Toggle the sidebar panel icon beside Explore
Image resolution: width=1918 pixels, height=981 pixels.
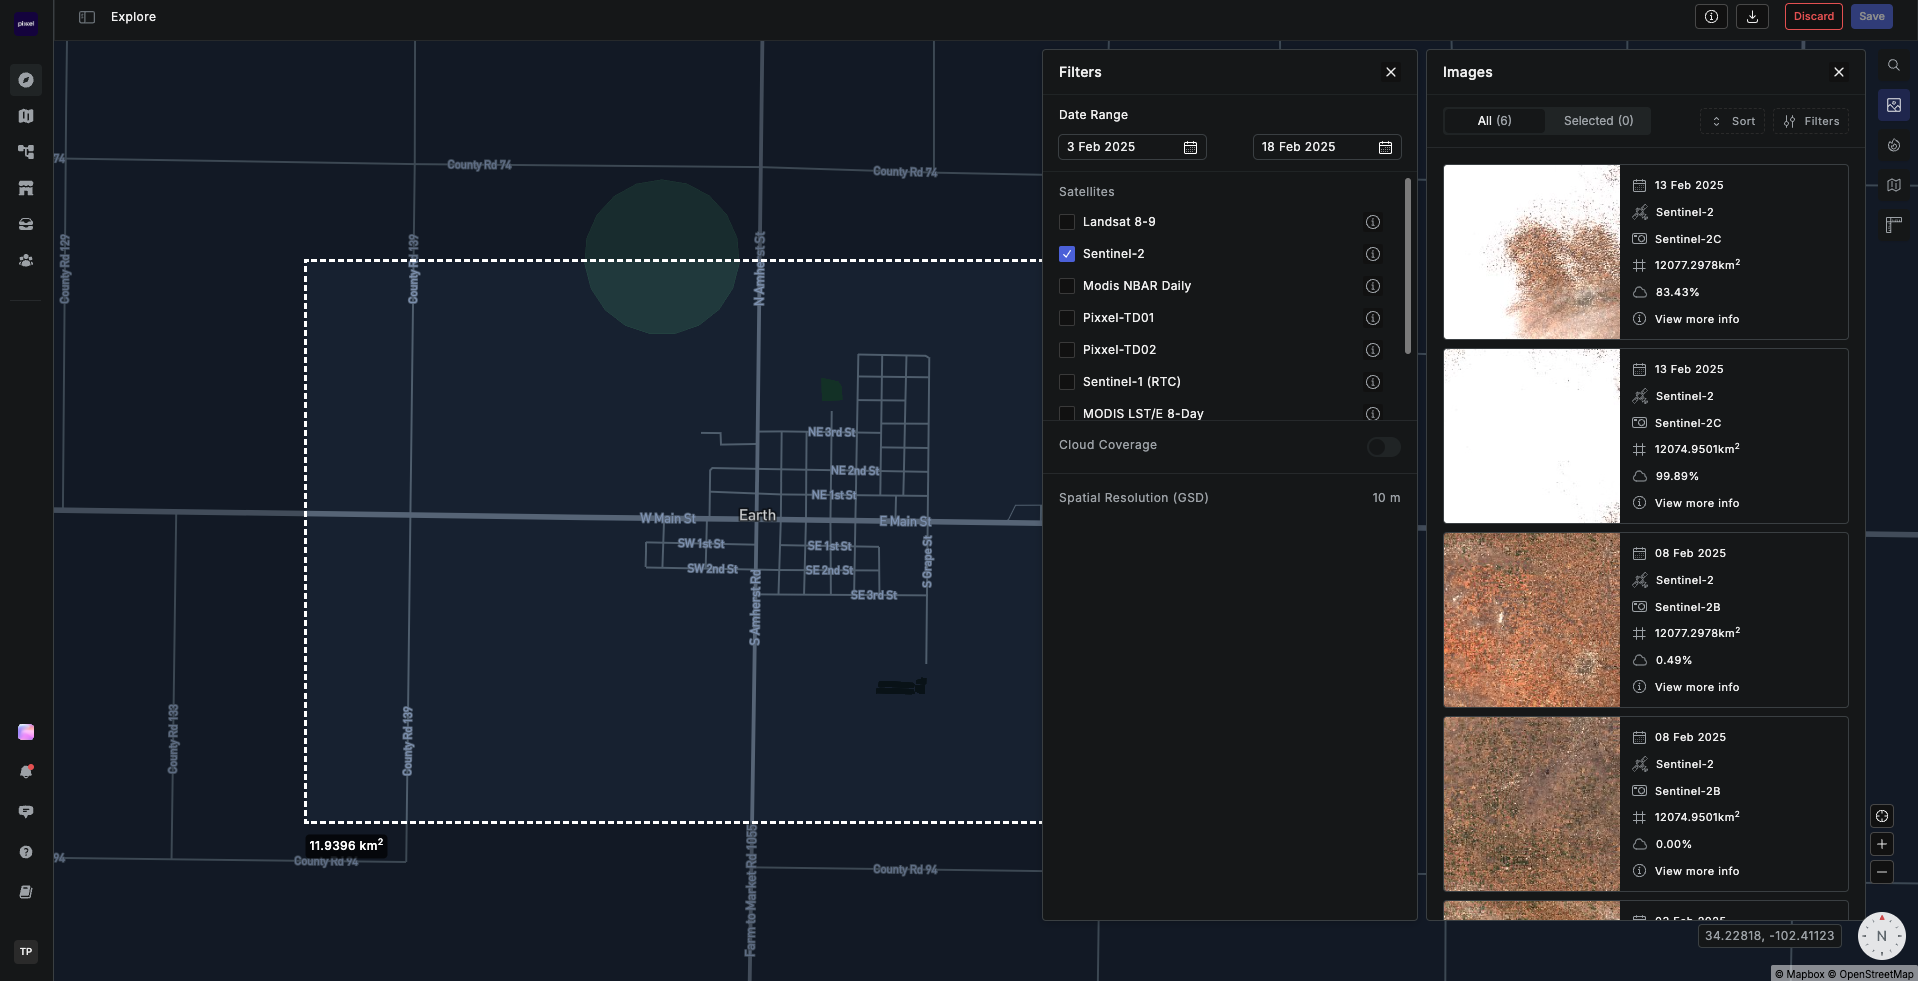pyautogui.click(x=87, y=17)
